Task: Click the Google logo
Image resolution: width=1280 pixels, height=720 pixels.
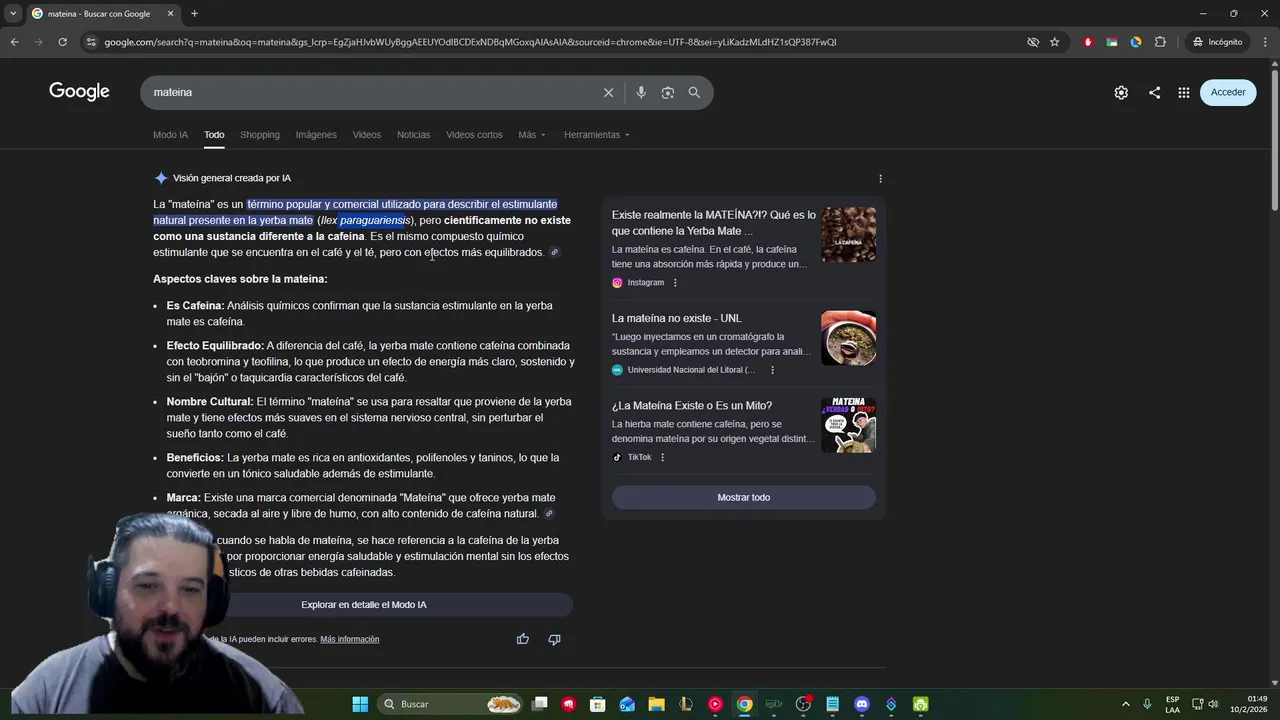Action: coord(79,92)
